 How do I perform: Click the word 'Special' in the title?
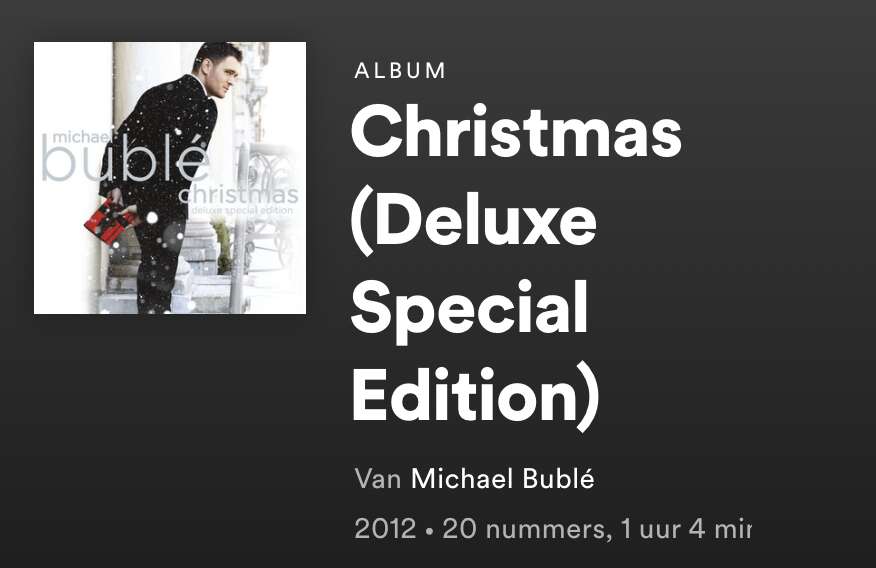click(x=469, y=309)
